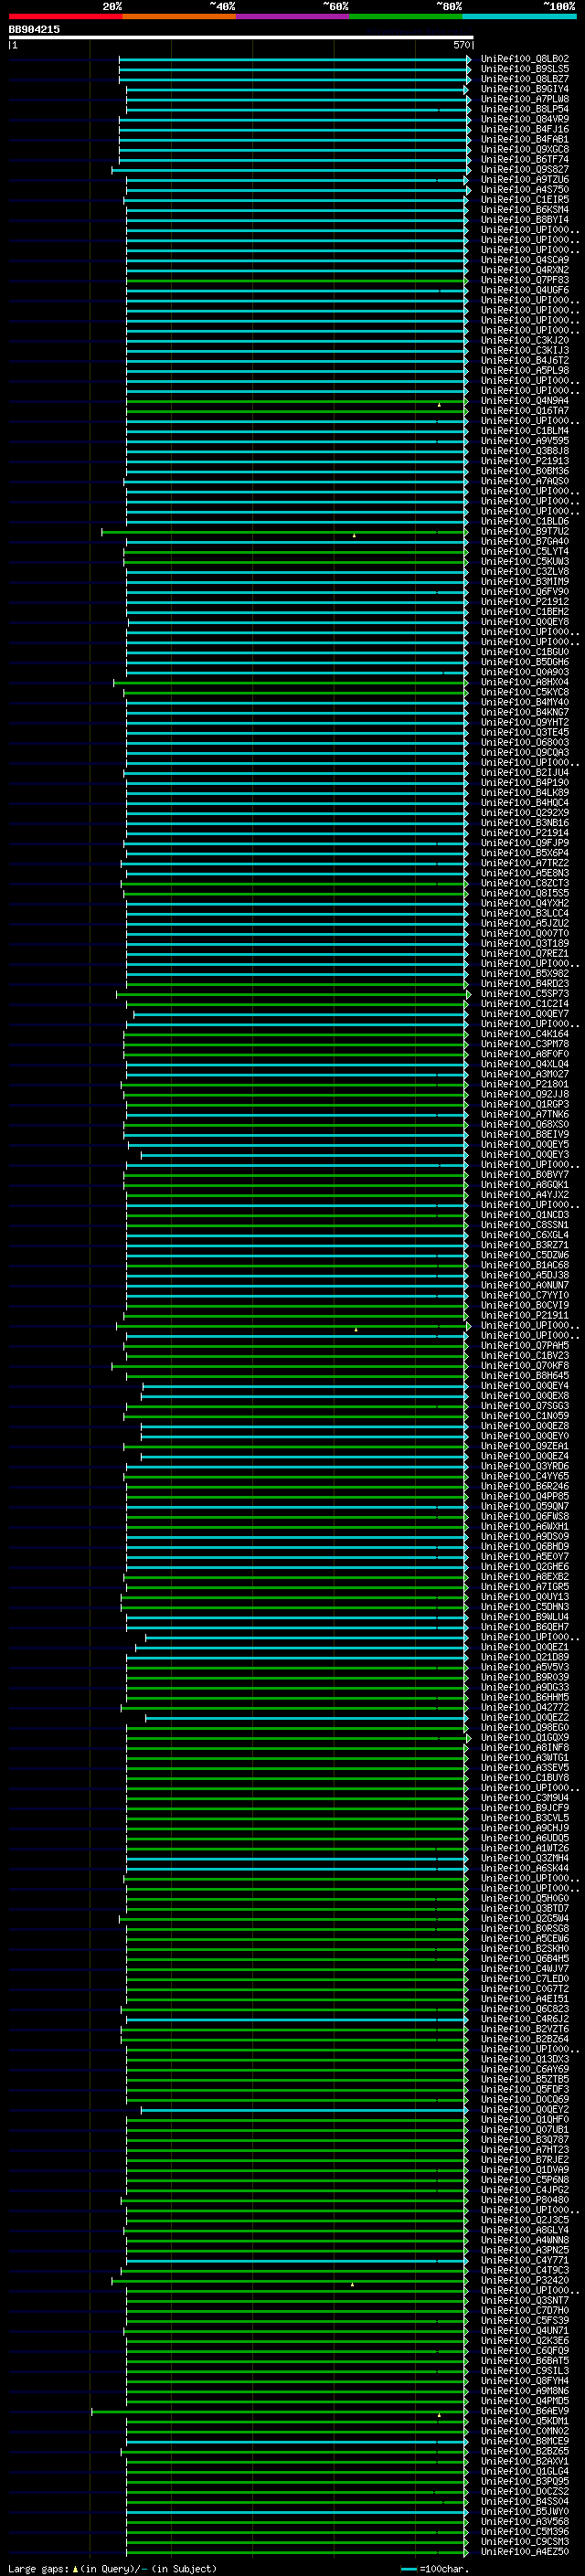This screenshot has height=2576, width=585.
Task: Select hit label UniRef100_Q9YHT2
Action: [x=524, y=722]
